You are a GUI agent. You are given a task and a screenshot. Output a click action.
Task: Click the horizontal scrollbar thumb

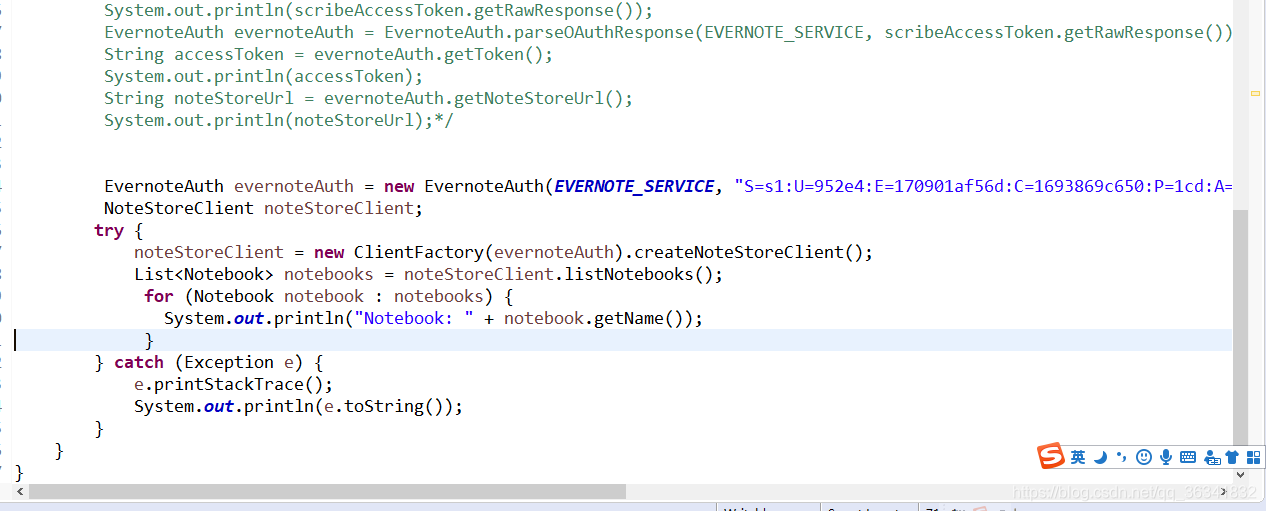[327, 491]
